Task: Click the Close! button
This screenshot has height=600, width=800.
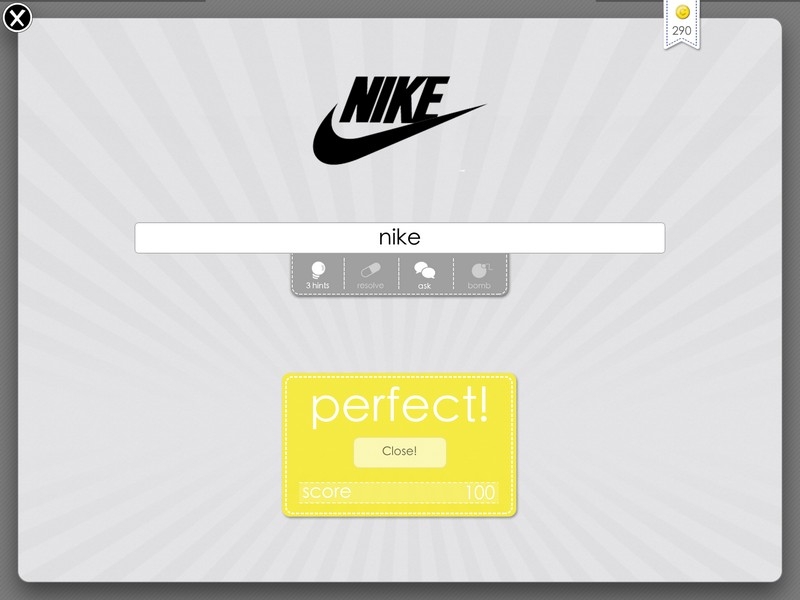Action: 399,452
